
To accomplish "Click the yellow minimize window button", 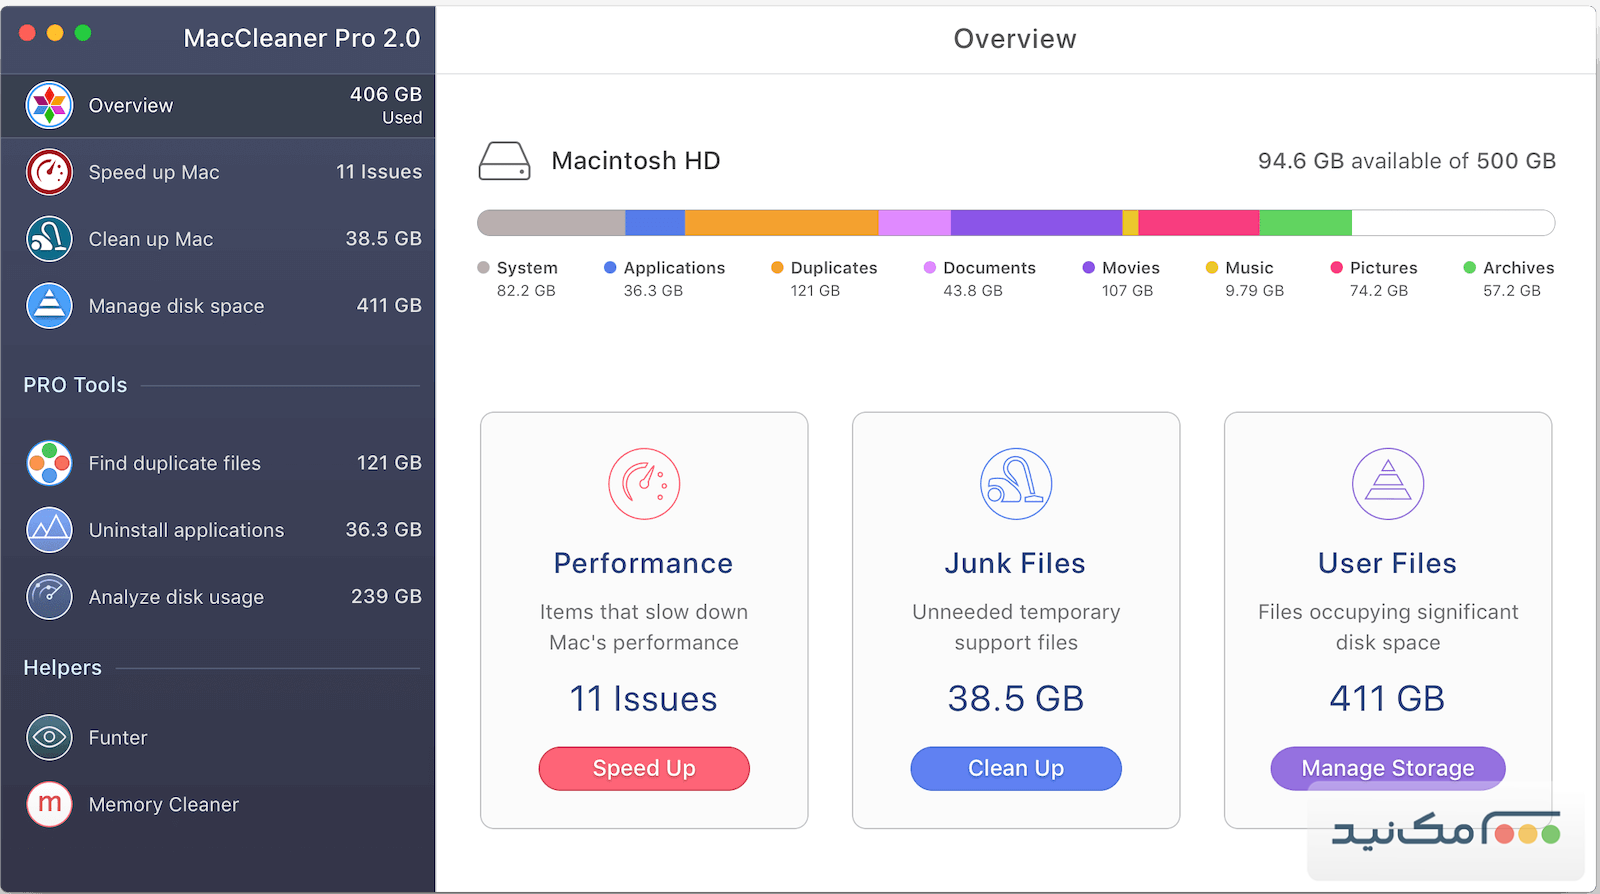I will click(55, 33).
